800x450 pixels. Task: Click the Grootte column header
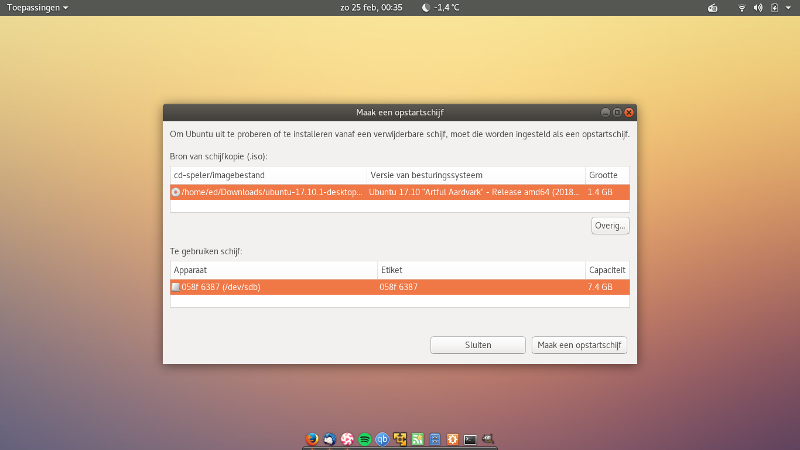607,175
